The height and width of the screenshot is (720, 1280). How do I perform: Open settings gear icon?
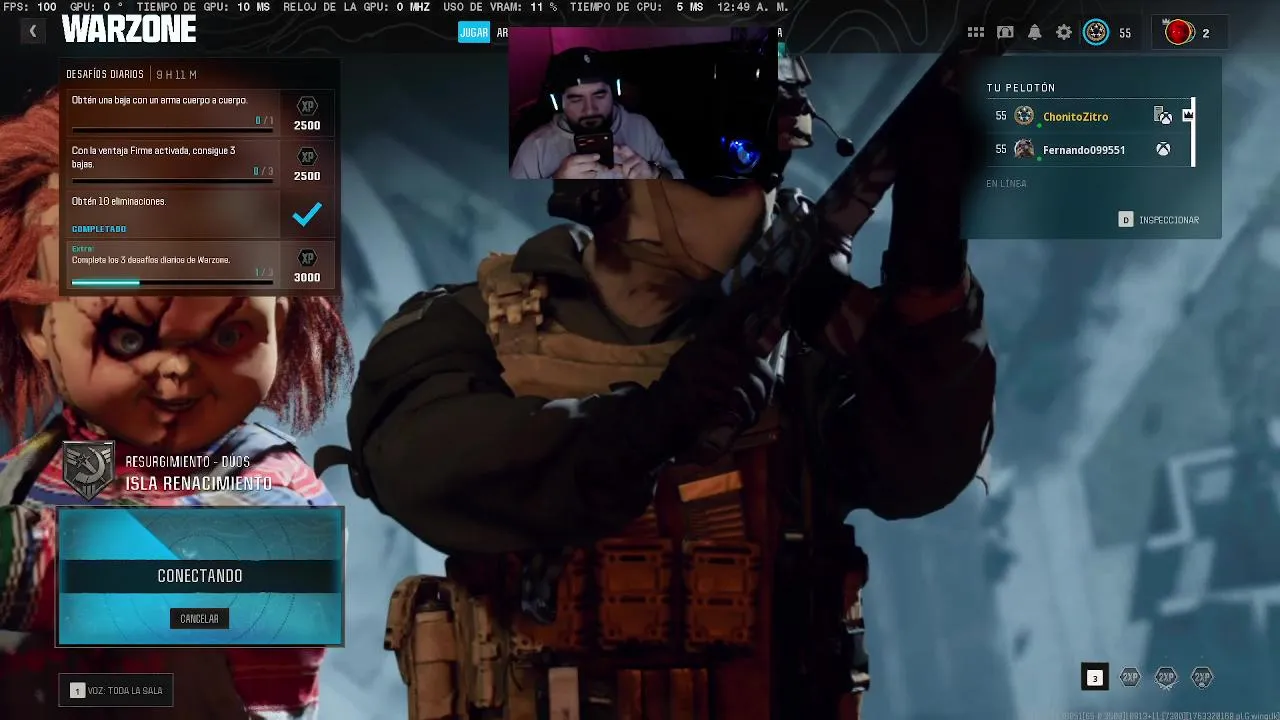point(1064,33)
